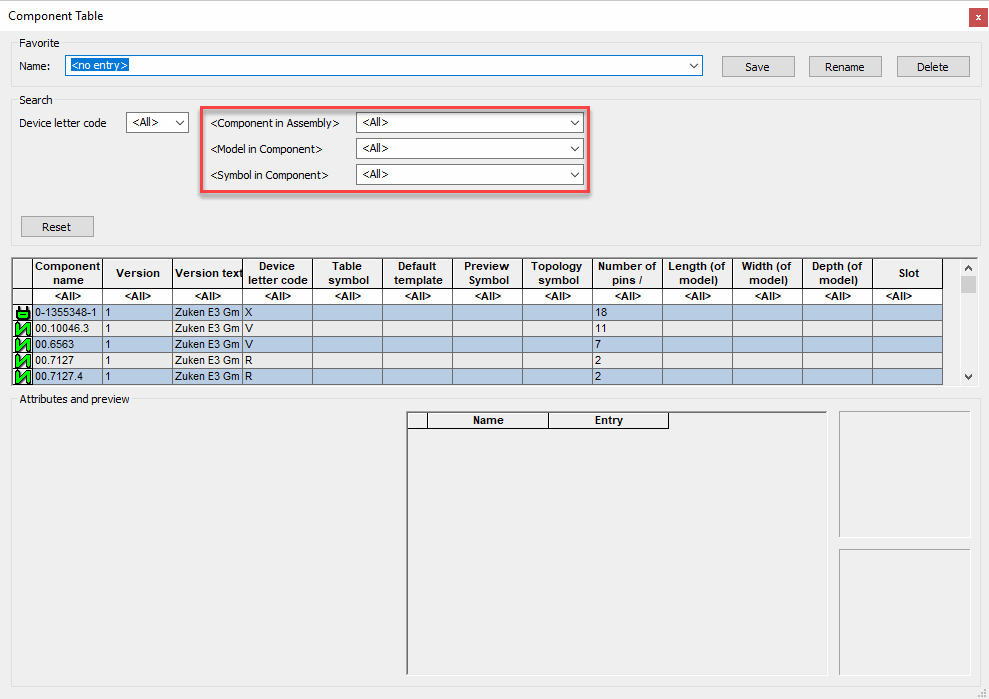989x699 pixels.
Task: Click the Save favorite button
Action: tap(758, 67)
